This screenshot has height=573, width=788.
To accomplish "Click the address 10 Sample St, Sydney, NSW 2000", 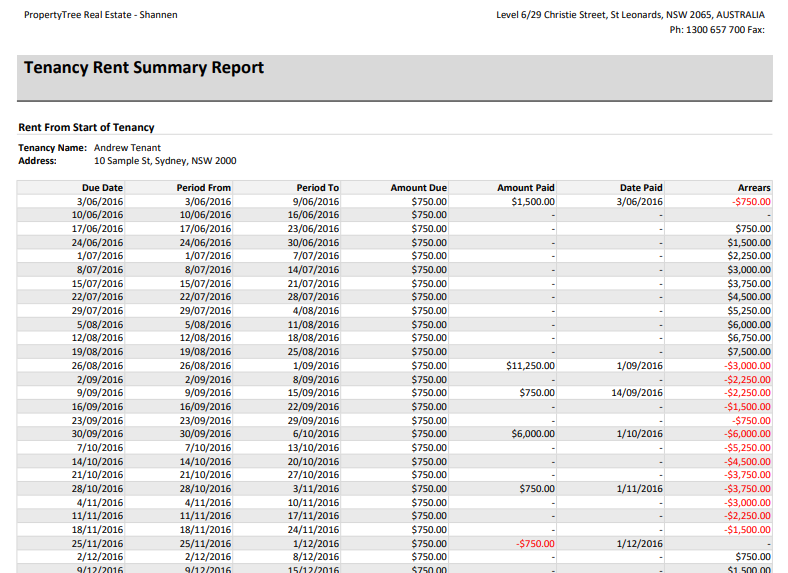I will tap(165, 161).
